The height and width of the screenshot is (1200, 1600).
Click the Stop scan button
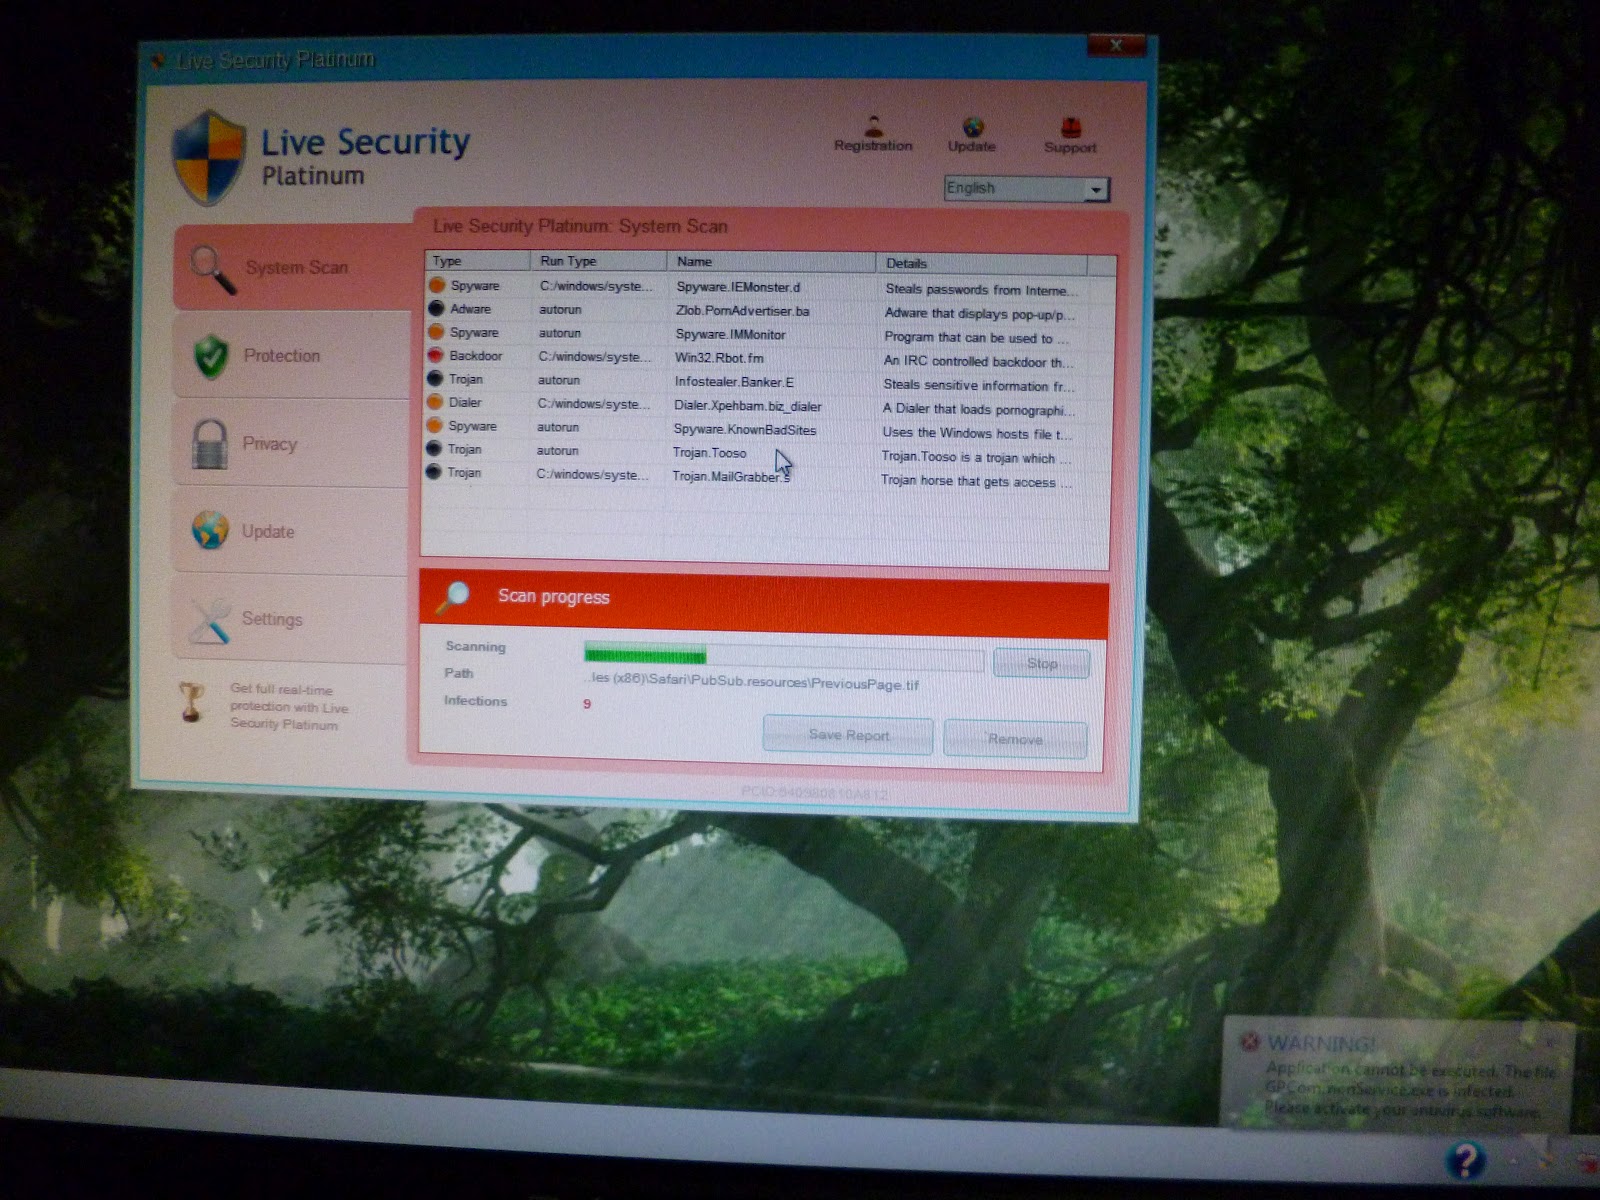[x=1041, y=663]
